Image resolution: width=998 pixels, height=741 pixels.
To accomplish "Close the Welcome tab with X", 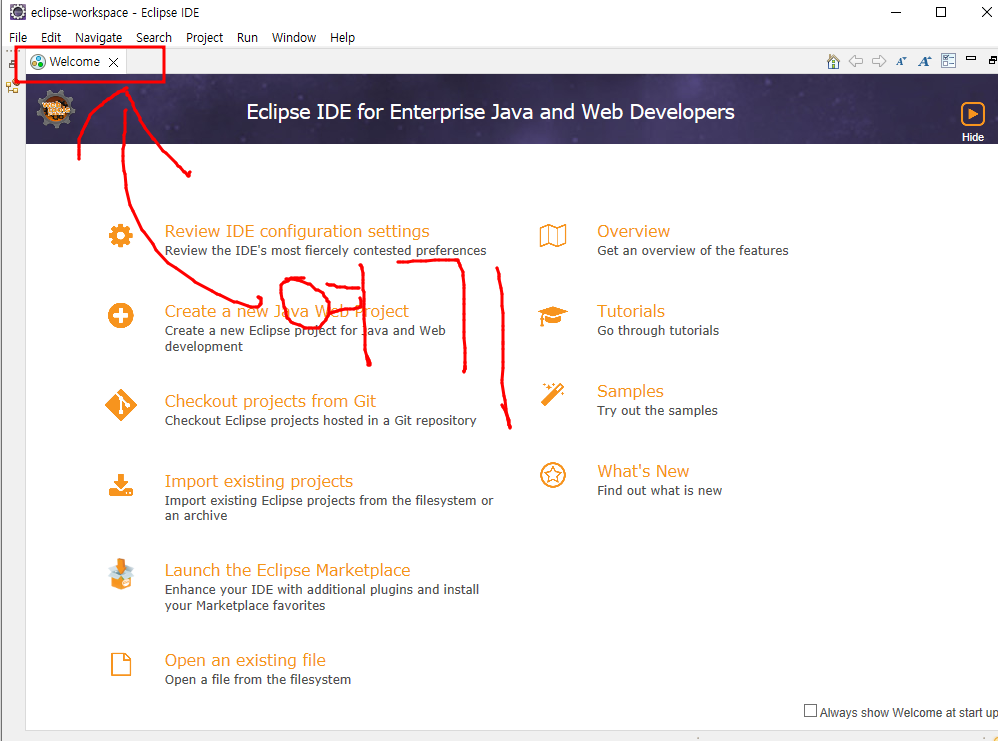I will pos(113,62).
